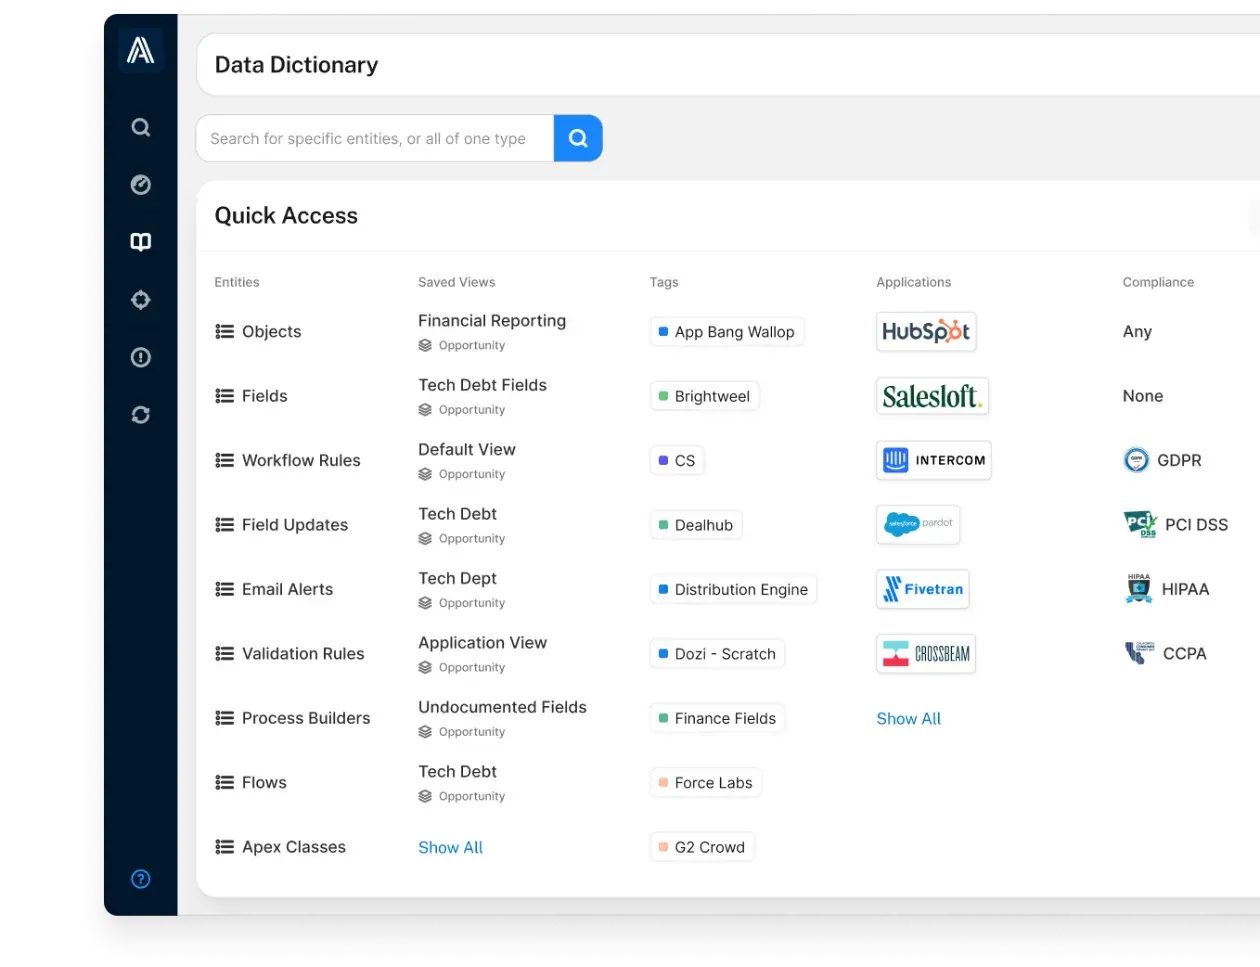
Task: Open the Objects entity list
Action: tap(258, 332)
